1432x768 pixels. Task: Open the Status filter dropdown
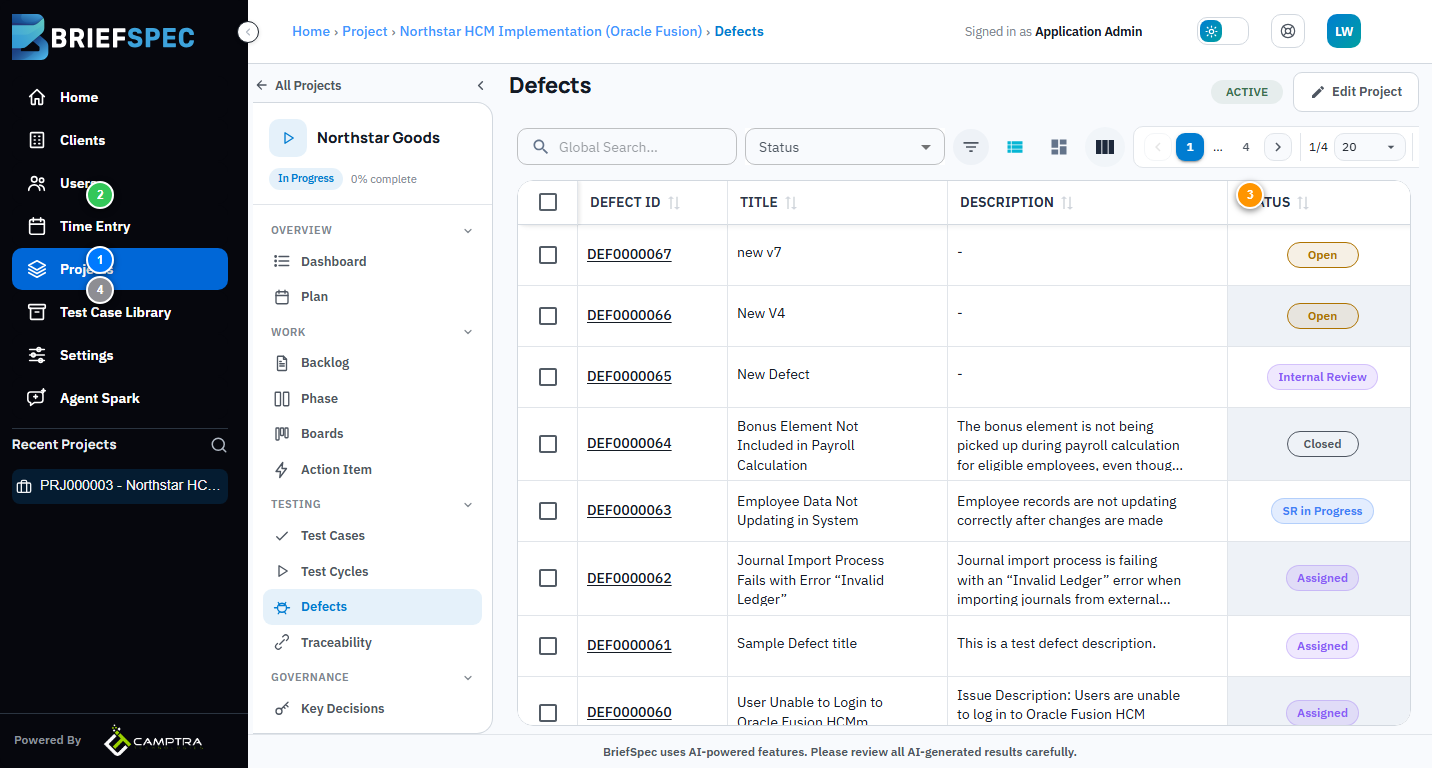[x=845, y=147]
